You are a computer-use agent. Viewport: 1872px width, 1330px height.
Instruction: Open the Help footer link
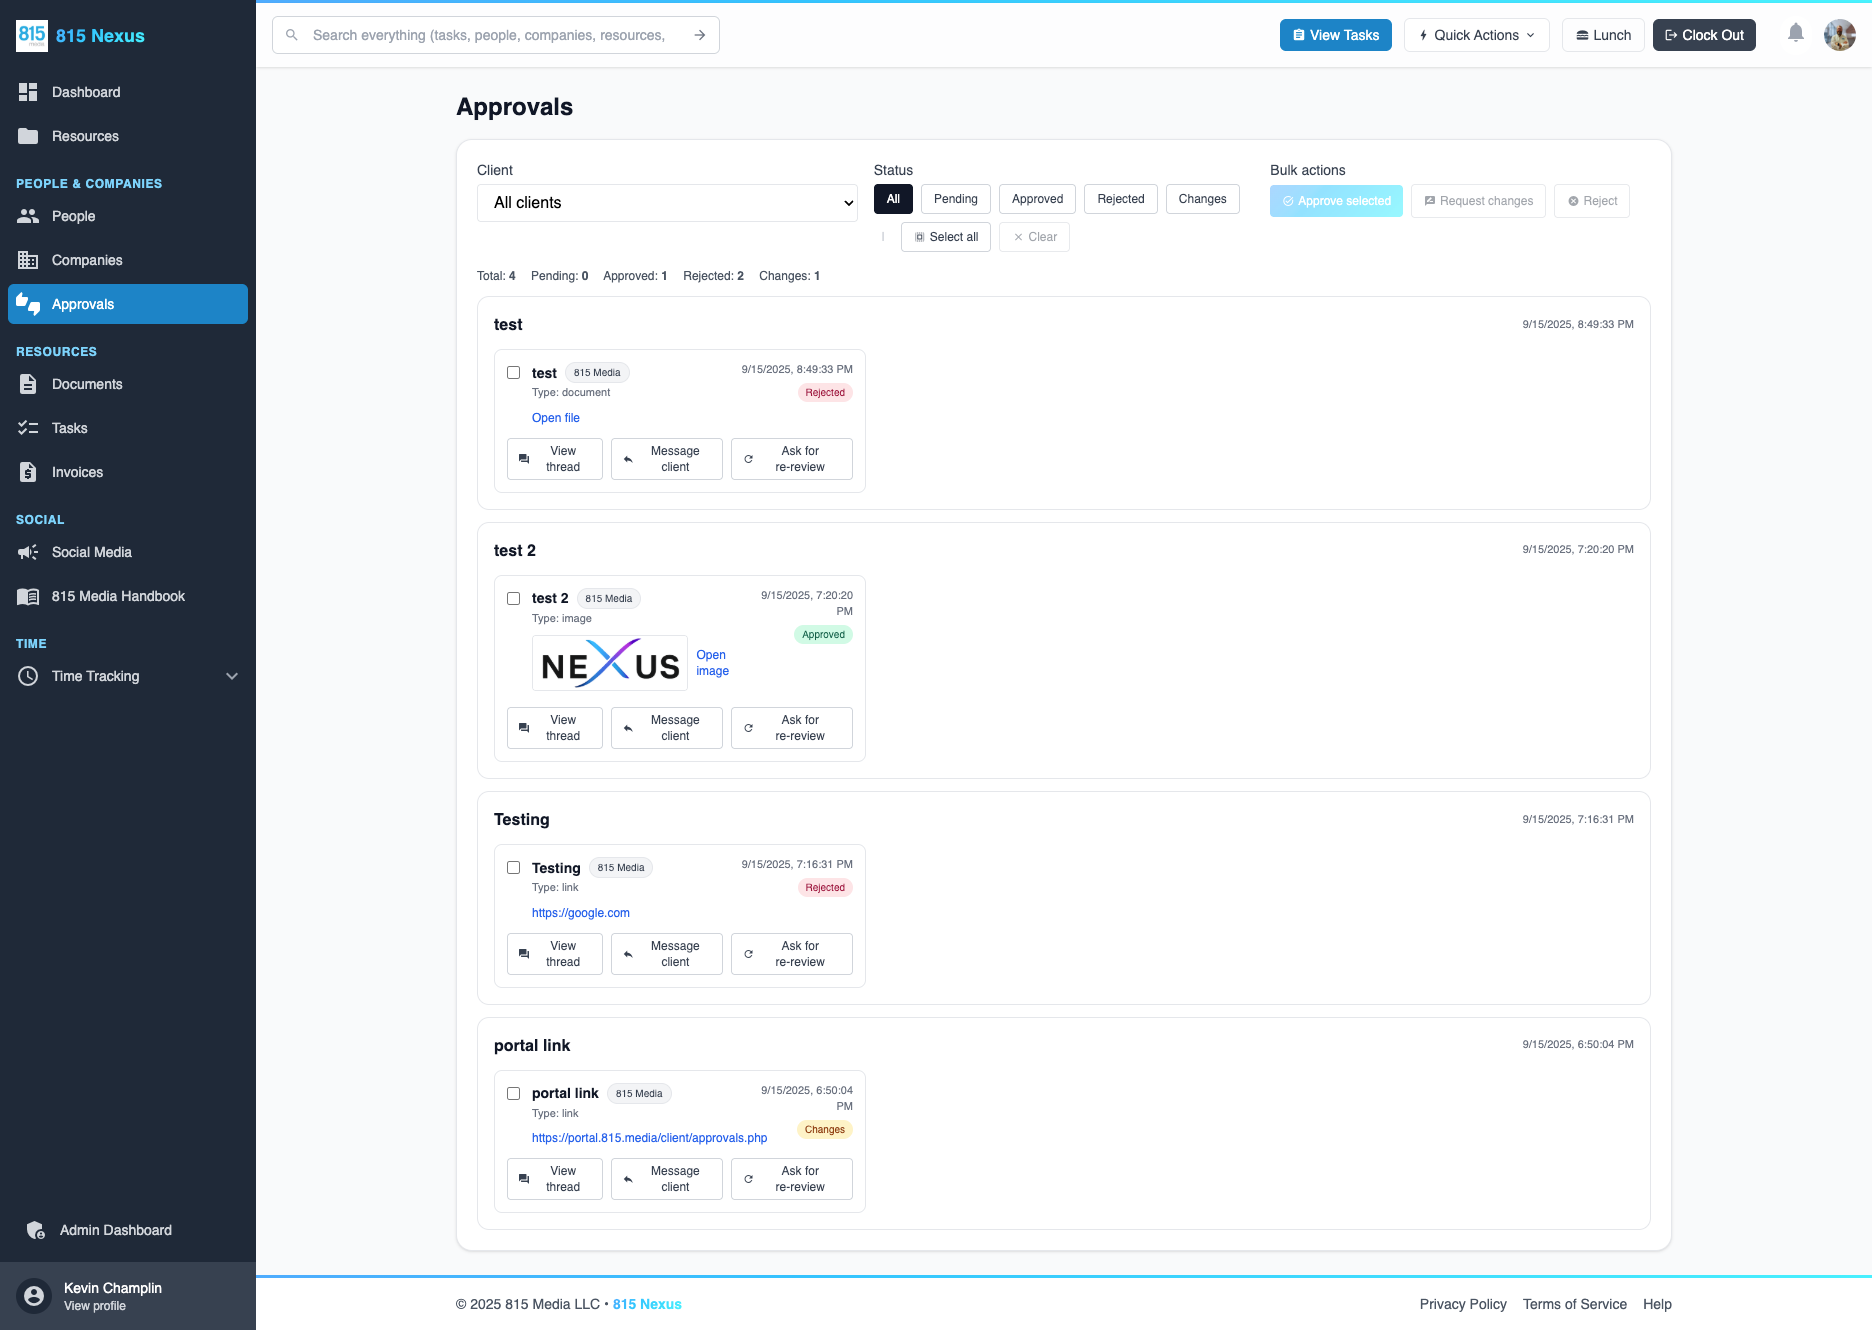(1657, 1304)
